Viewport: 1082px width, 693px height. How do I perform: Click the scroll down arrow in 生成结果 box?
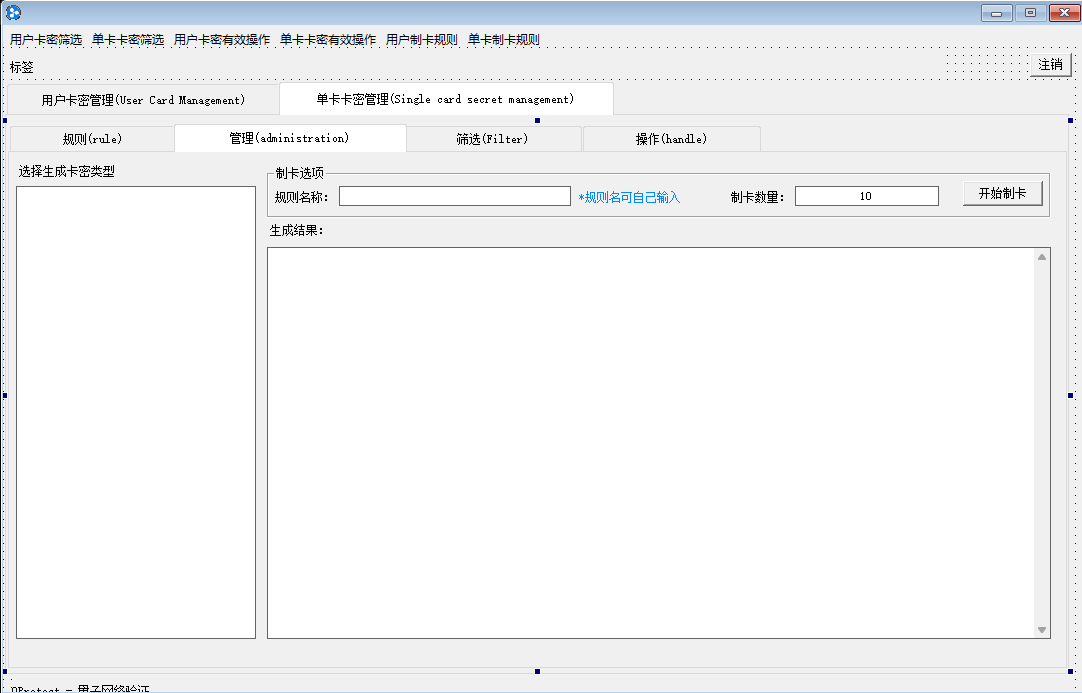pos(1042,630)
